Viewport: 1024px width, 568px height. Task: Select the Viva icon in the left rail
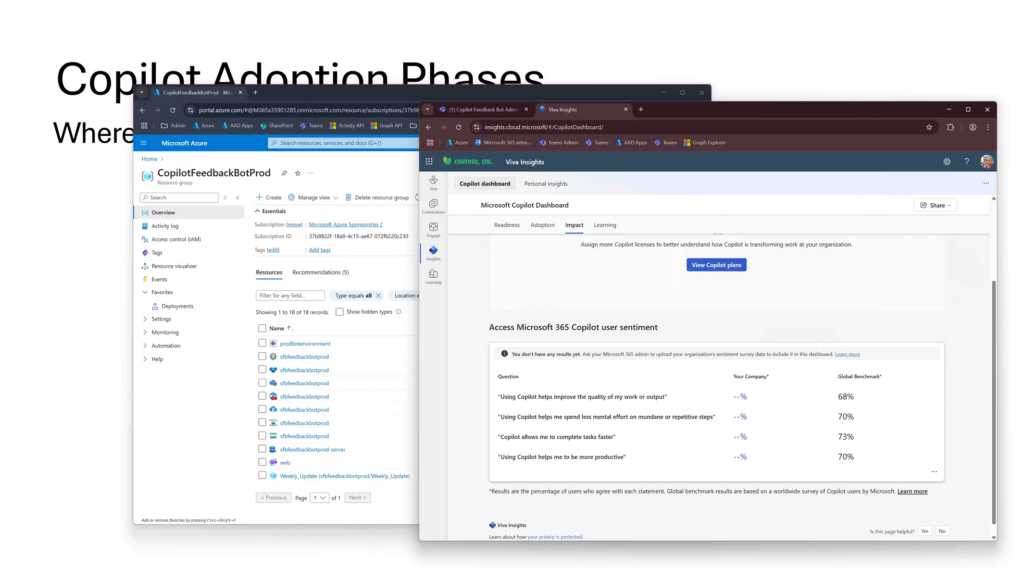433,183
